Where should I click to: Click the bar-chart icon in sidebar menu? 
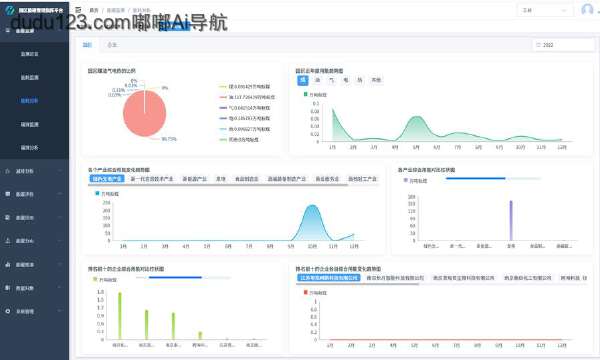point(8,264)
